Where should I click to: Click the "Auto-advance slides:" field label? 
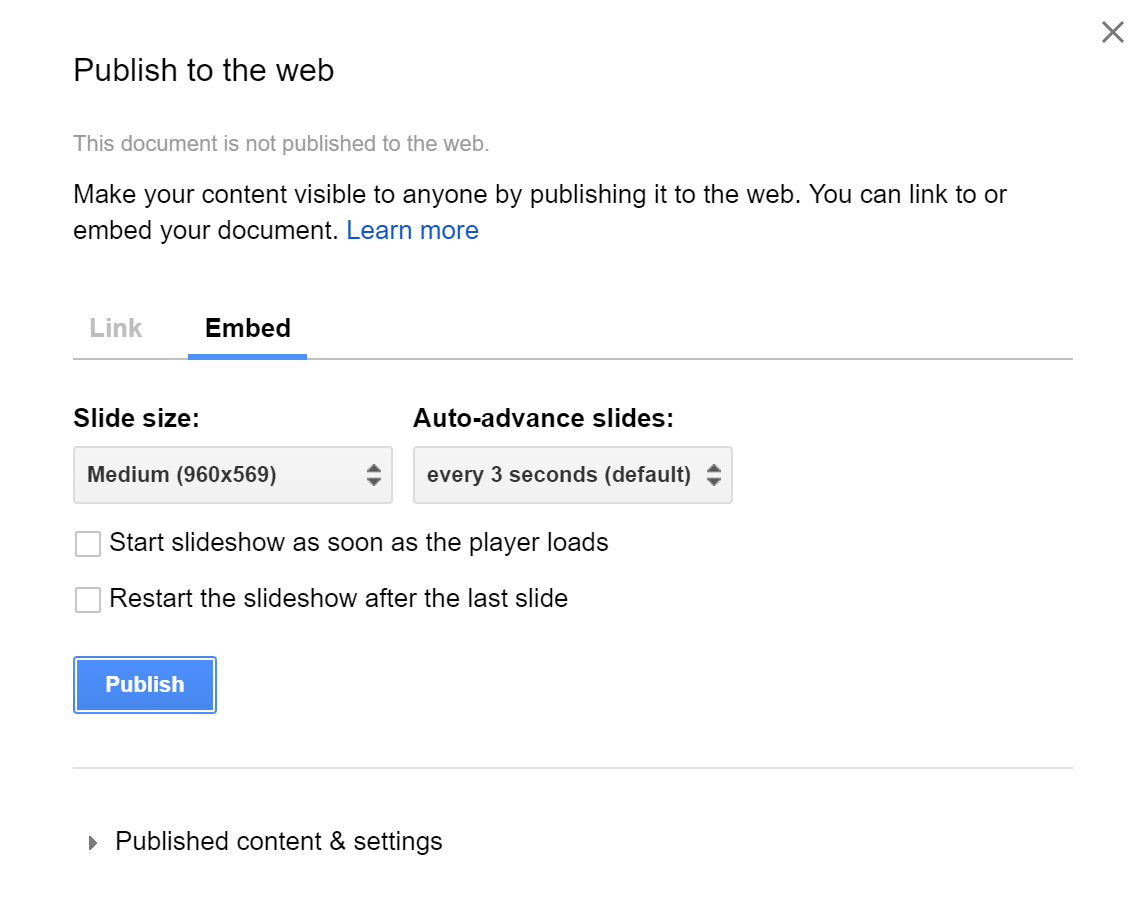click(x=543, y=418)
